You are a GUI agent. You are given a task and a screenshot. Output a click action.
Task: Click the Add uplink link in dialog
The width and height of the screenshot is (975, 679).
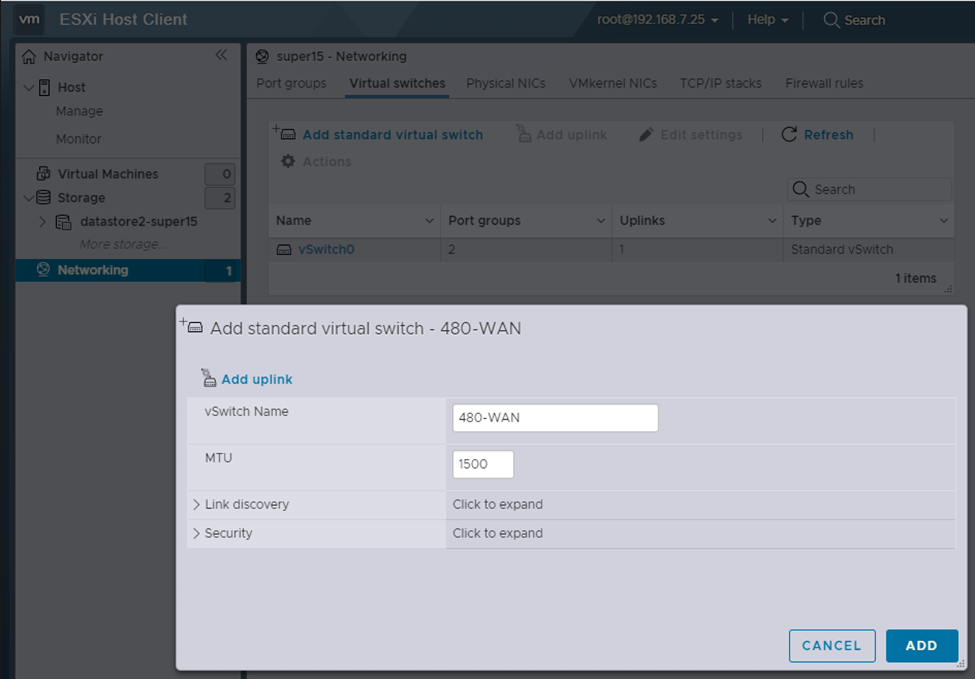click(x=257, y=379)
